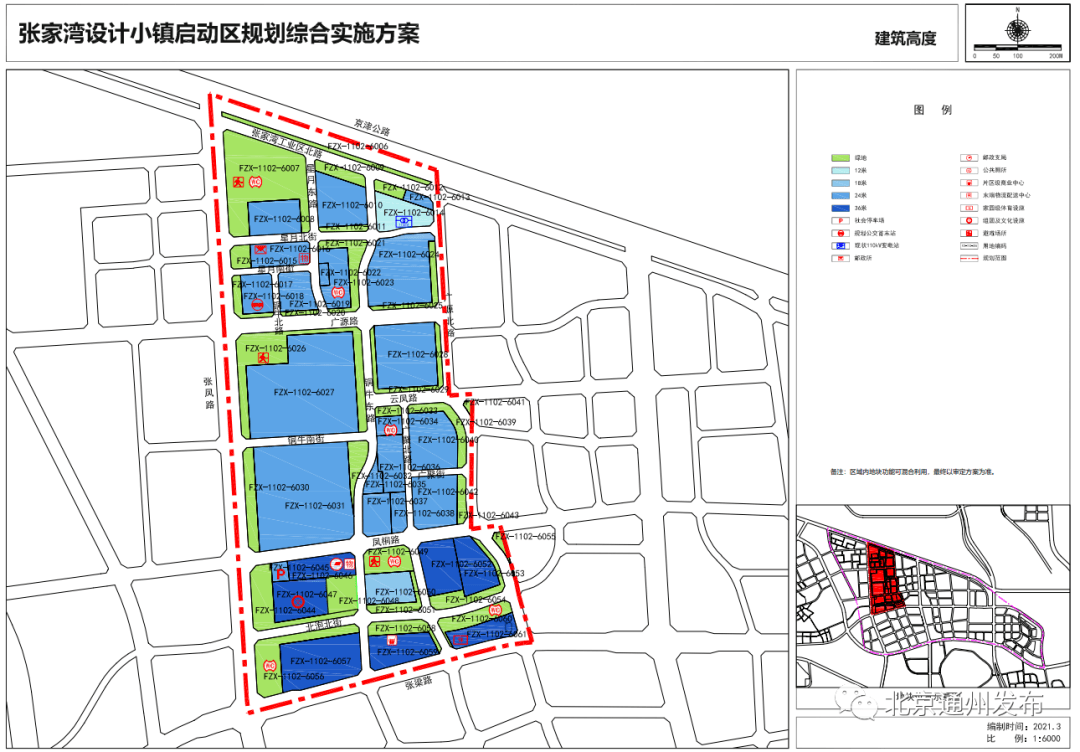This screenshot has width=1080, height=752.
Task: Click the pale cyan 12米 legend swatch
Action: 840,171
